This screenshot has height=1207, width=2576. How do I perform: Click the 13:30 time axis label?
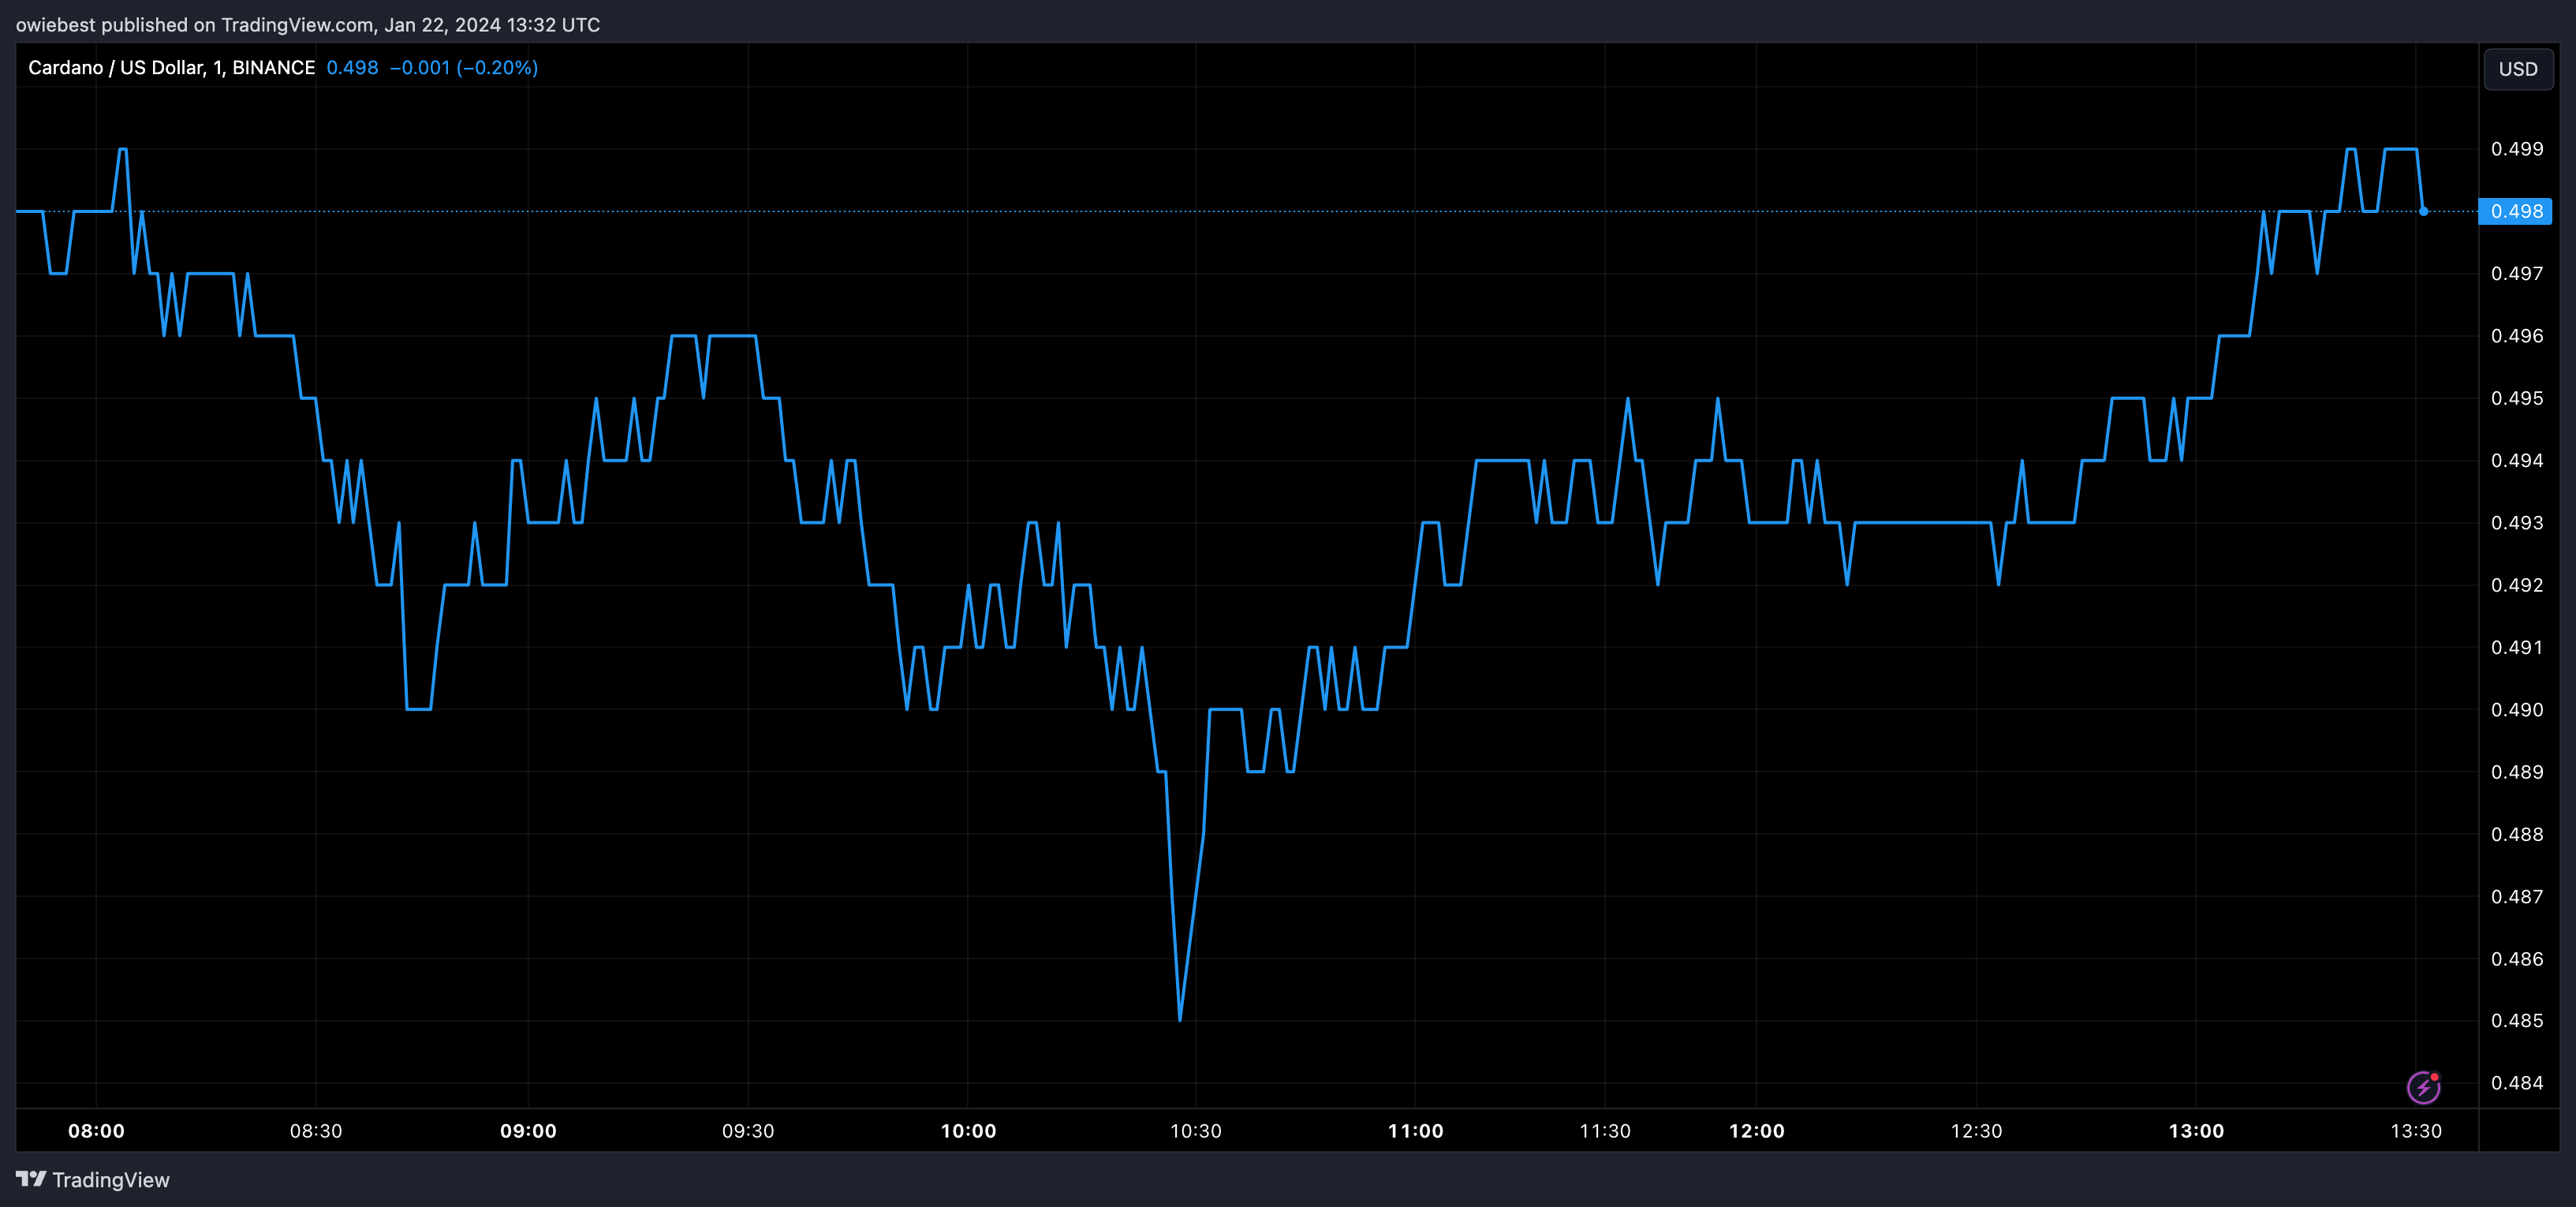pyautogui.click(x=2416, y=1131)
